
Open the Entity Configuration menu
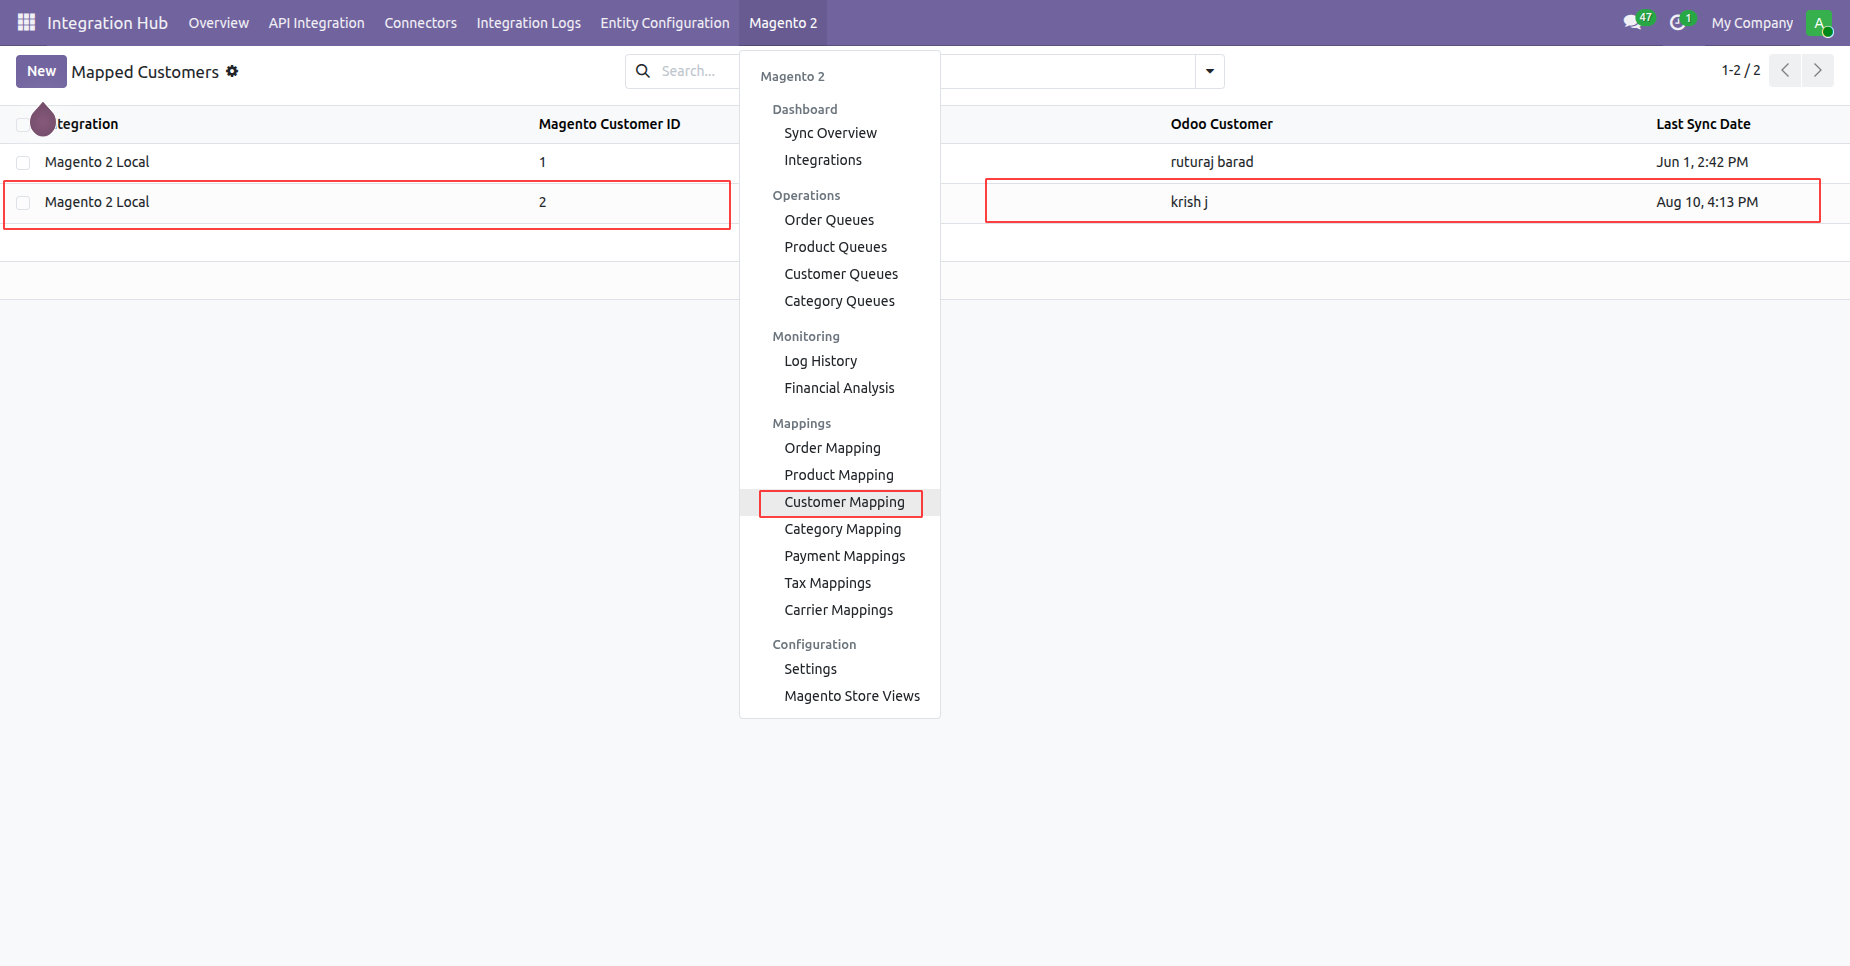pos(665,23)
